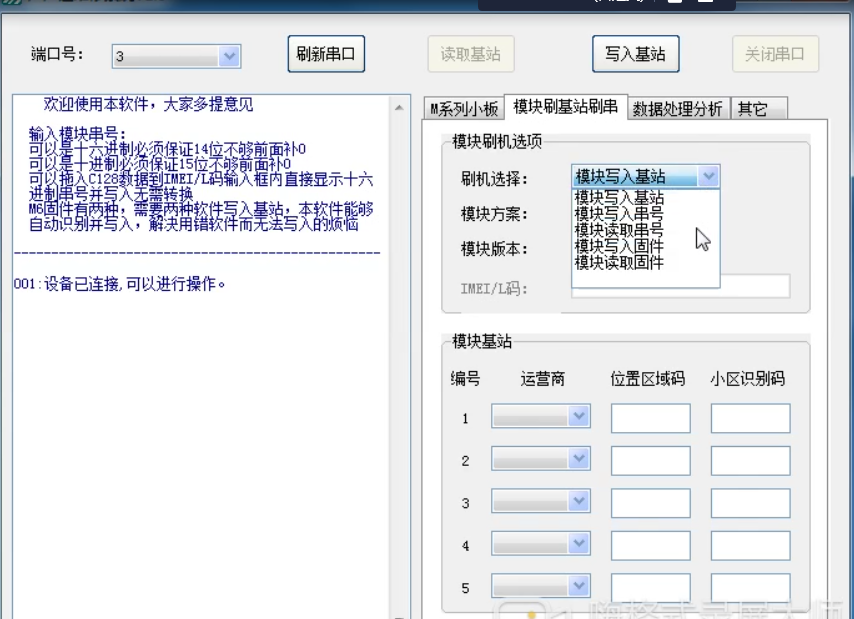This screenshot has width=854, height=619.
Task: Select 模块写入固件 in the dropdown list
Action: point(645,246)
